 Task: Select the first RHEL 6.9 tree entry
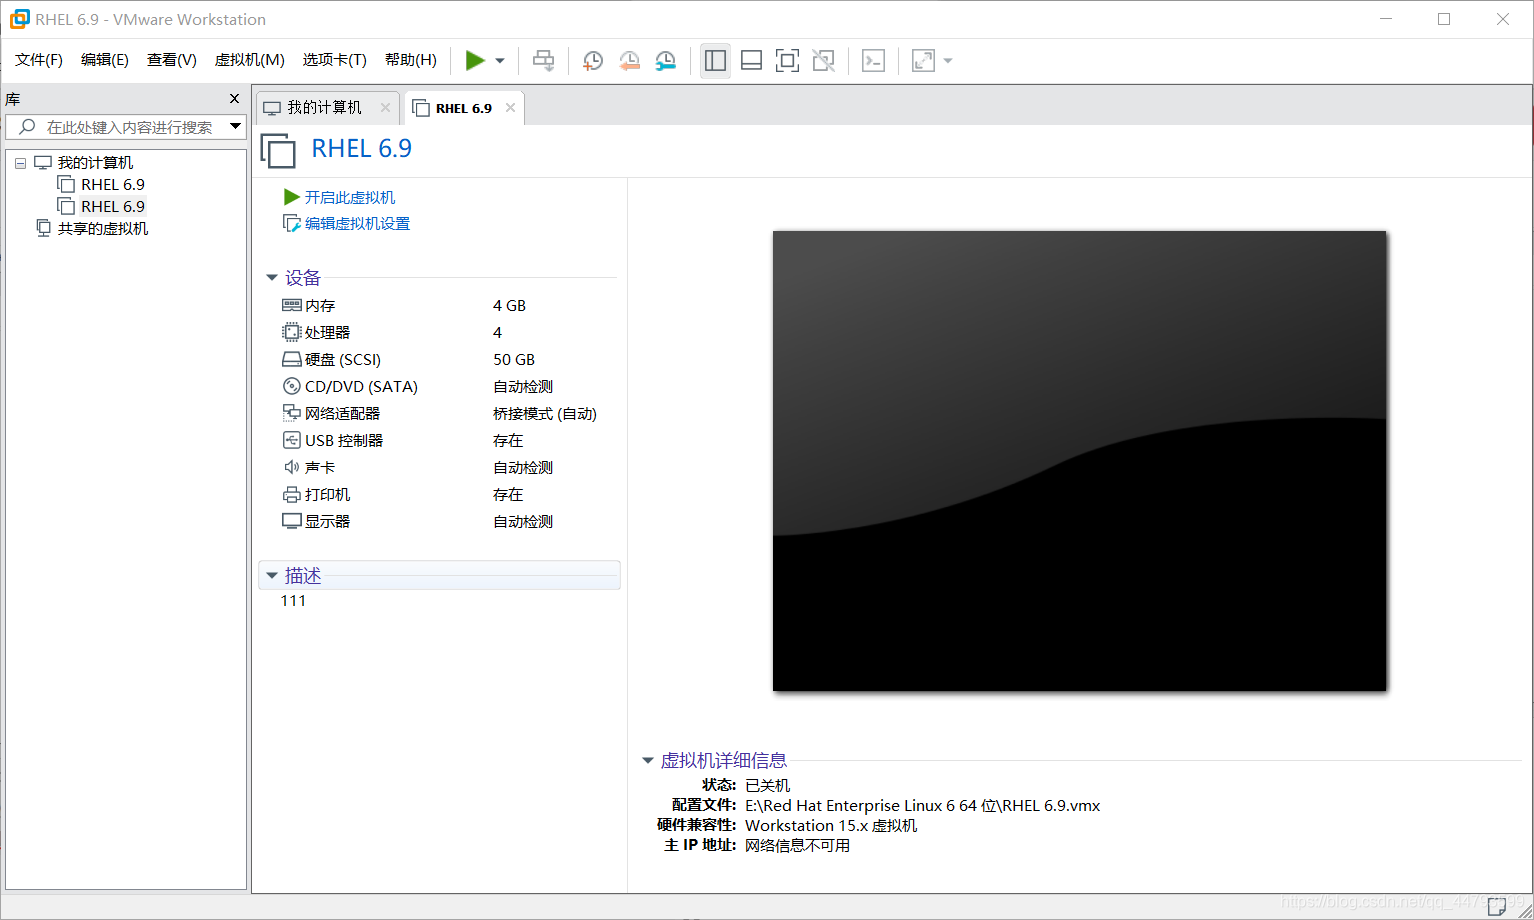pyautogui.click(x=113, y=185)
